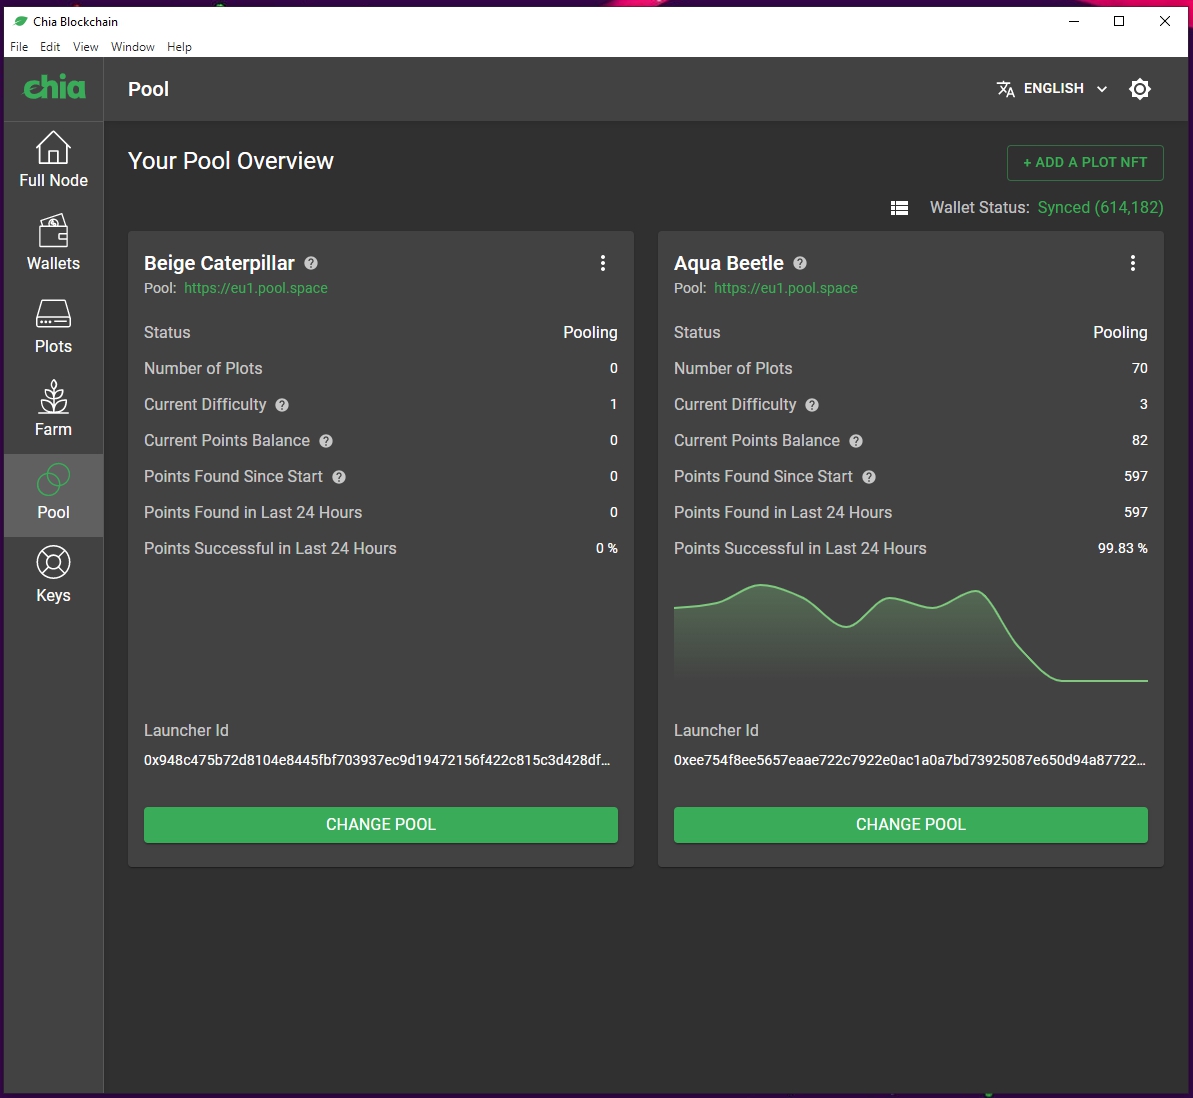Screen dimensions: 1193x1098
Task: Click the Chia leaf icon in title bar
Action: pos(21,21)
